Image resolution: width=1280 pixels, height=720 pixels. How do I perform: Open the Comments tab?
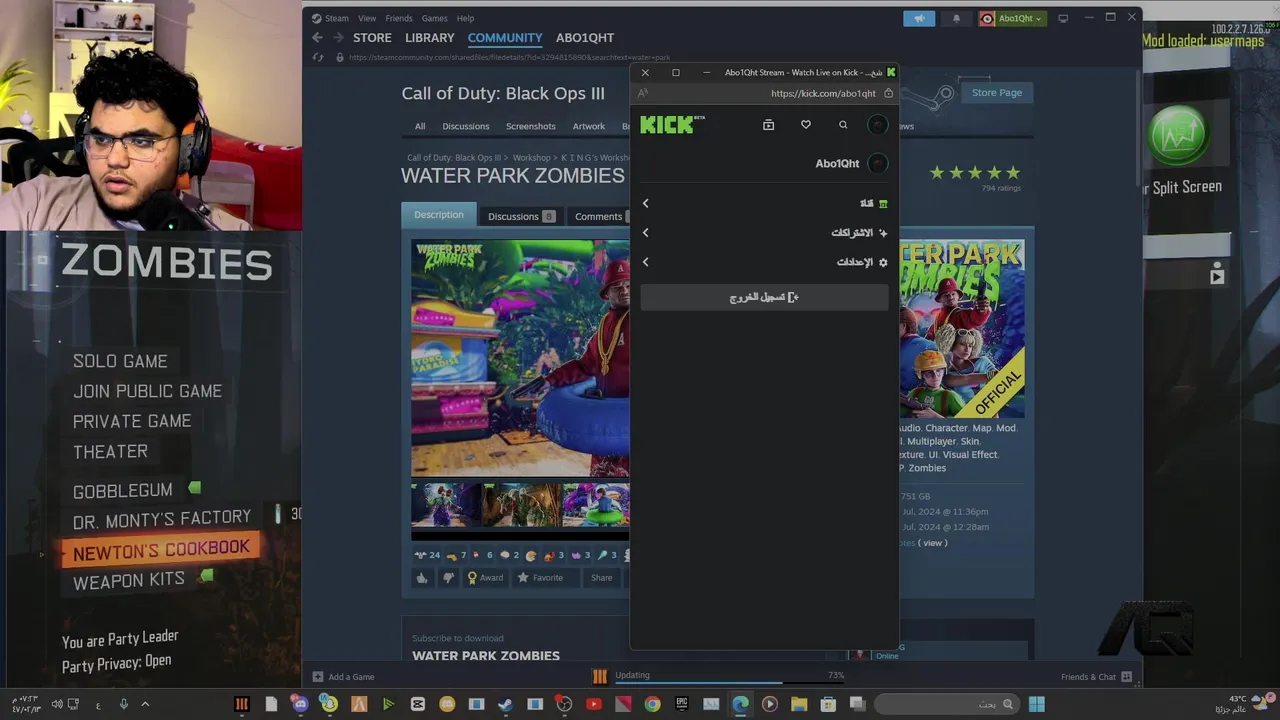click(600, 216)
